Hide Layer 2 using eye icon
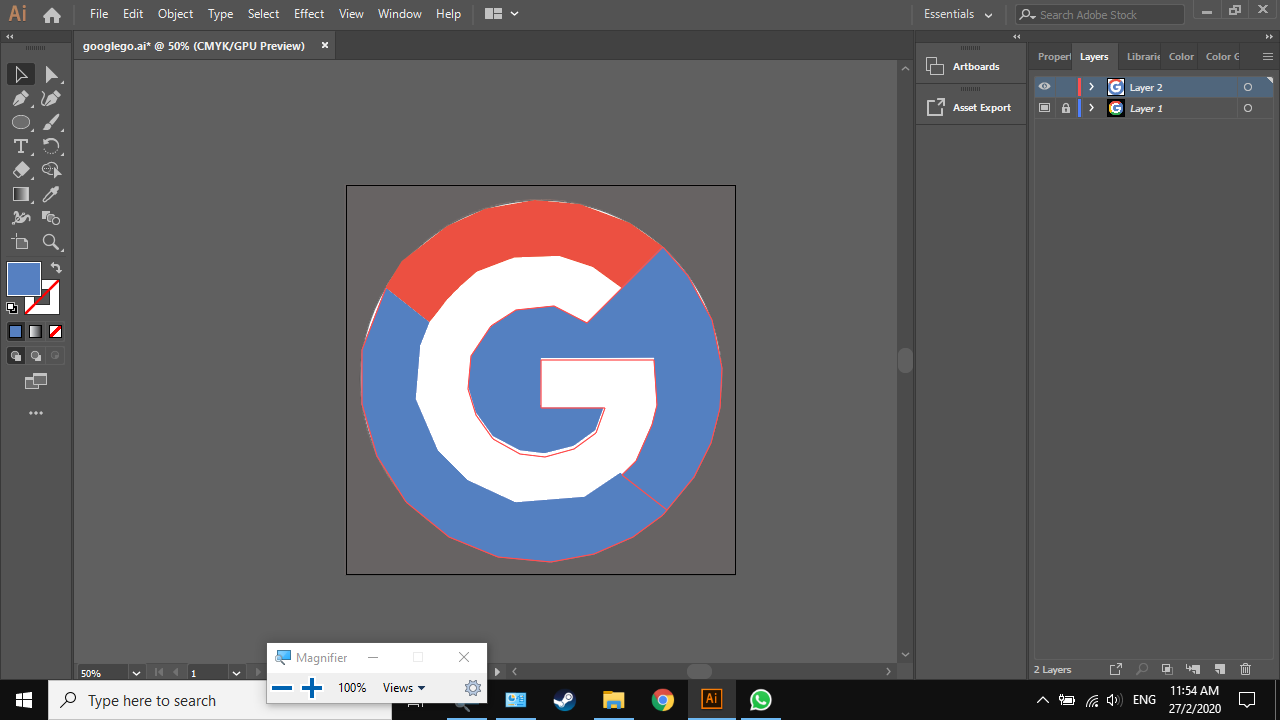1280x720 pixels. coord(1044,87)
